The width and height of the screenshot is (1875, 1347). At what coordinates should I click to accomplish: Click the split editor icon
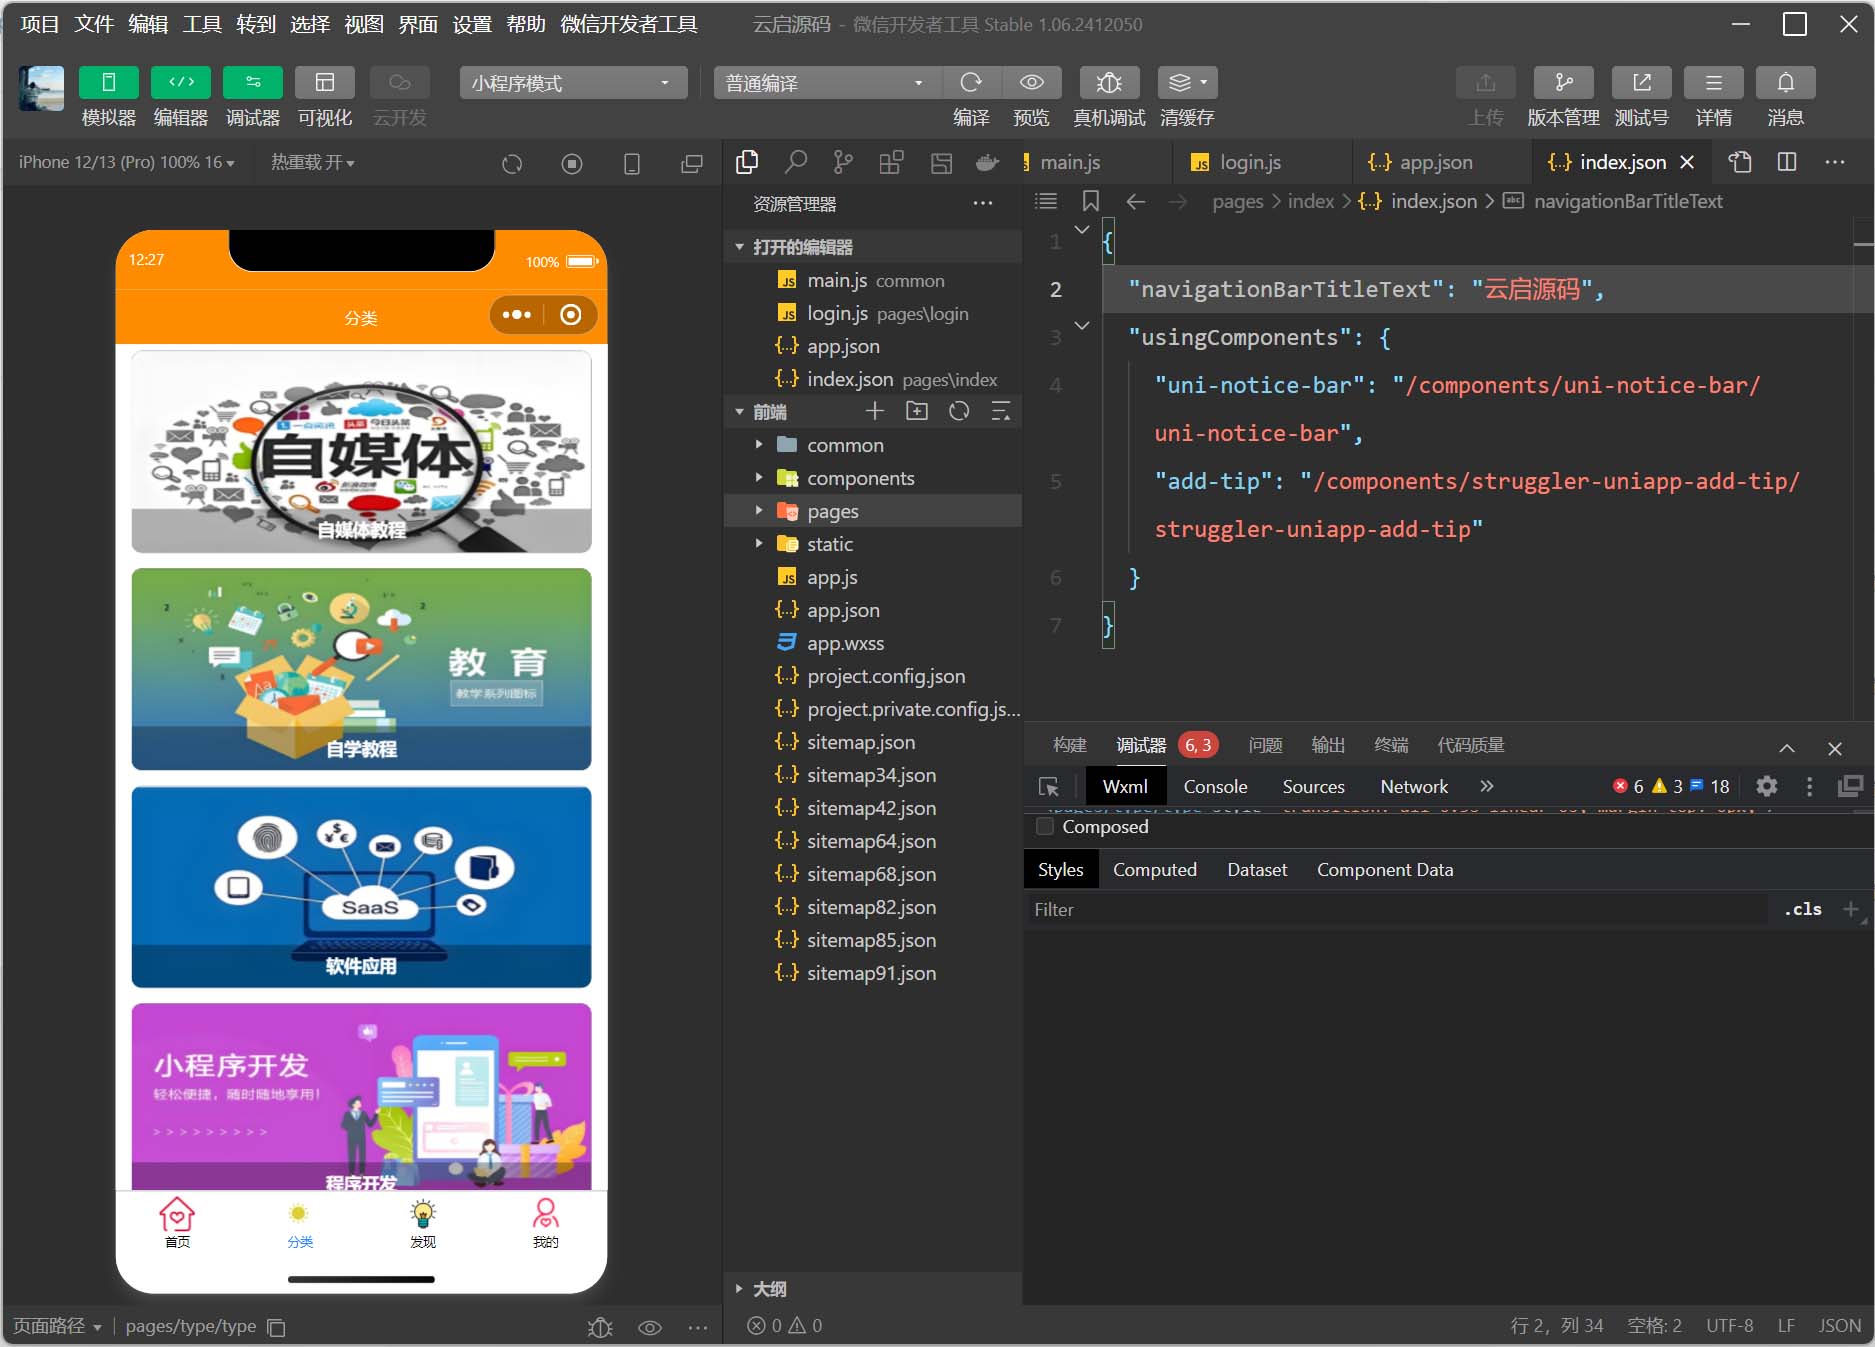coord(1787,162)
